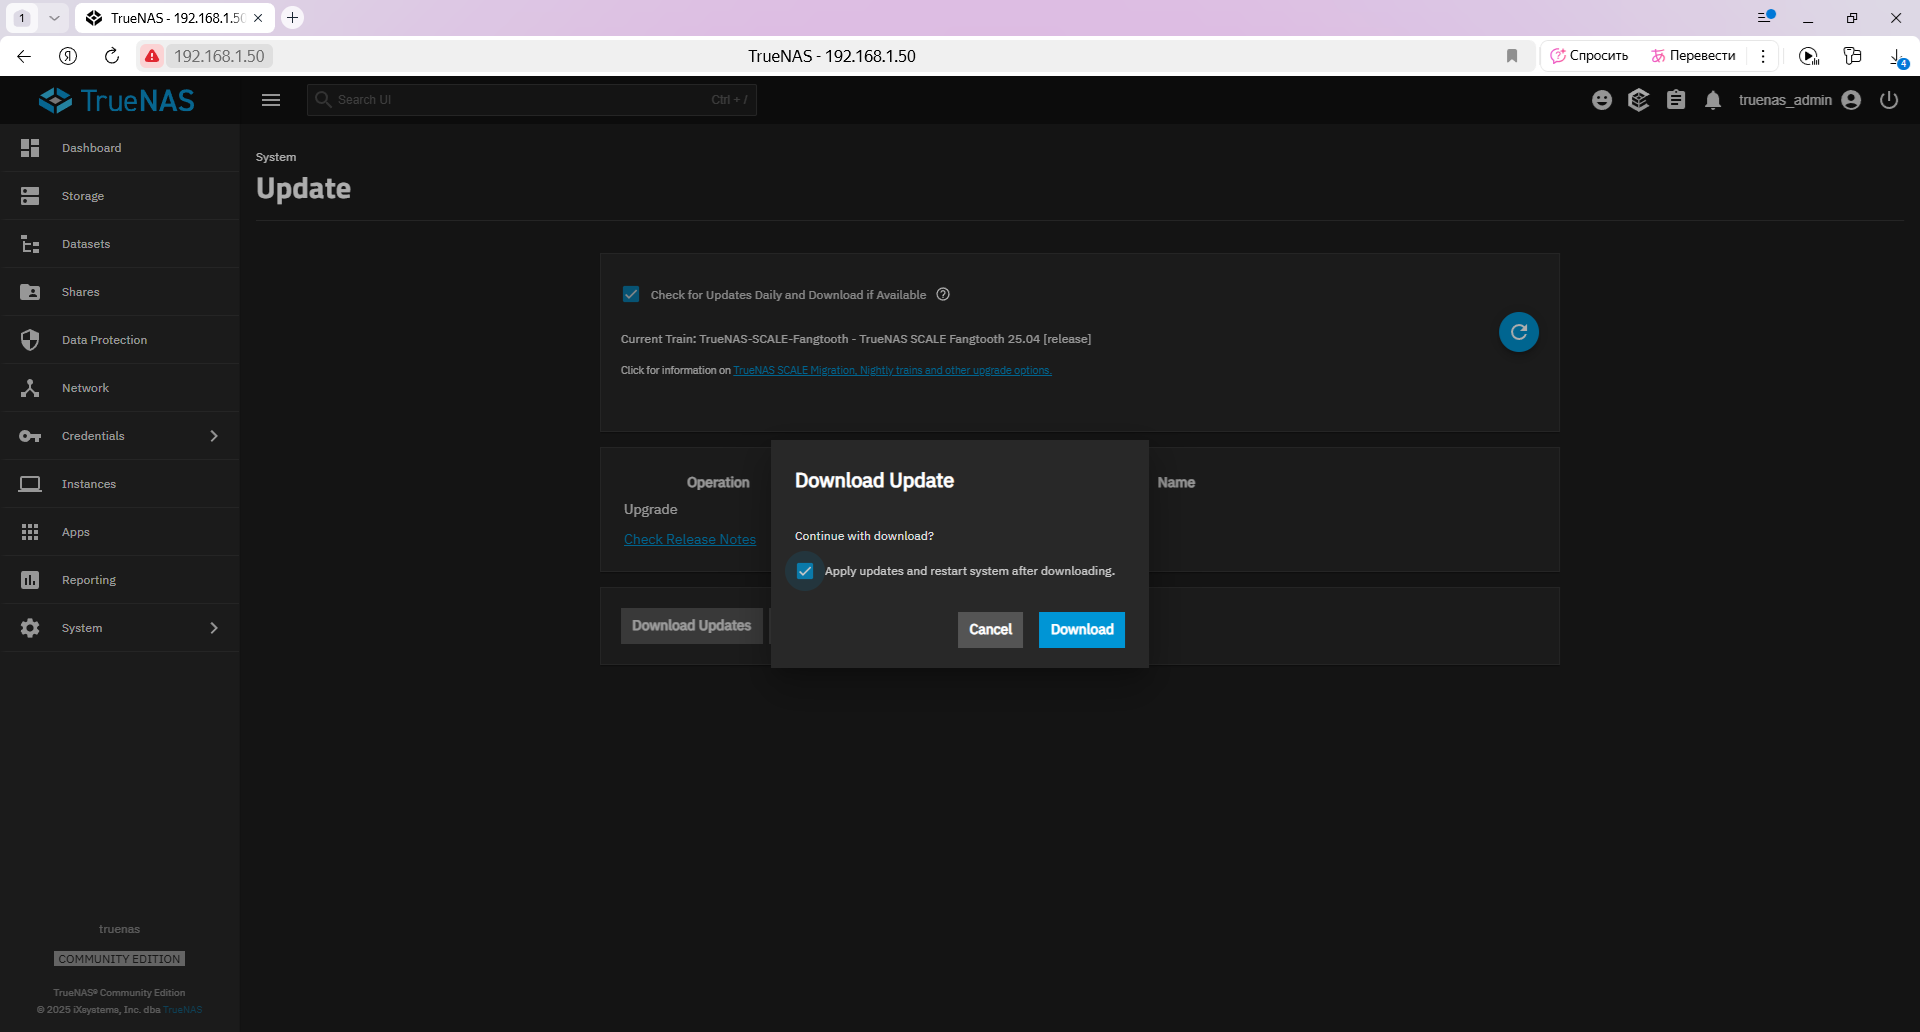Expand the Credentials submenu chevron
The height and width of the screenshot is (1032, 1920).
214,436
